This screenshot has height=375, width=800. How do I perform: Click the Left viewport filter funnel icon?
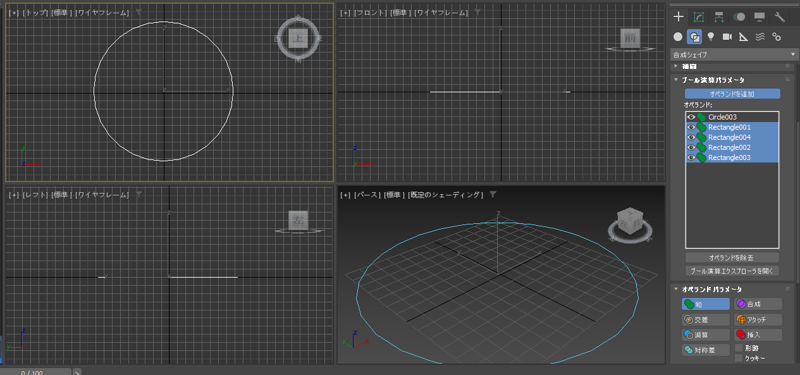139,194
